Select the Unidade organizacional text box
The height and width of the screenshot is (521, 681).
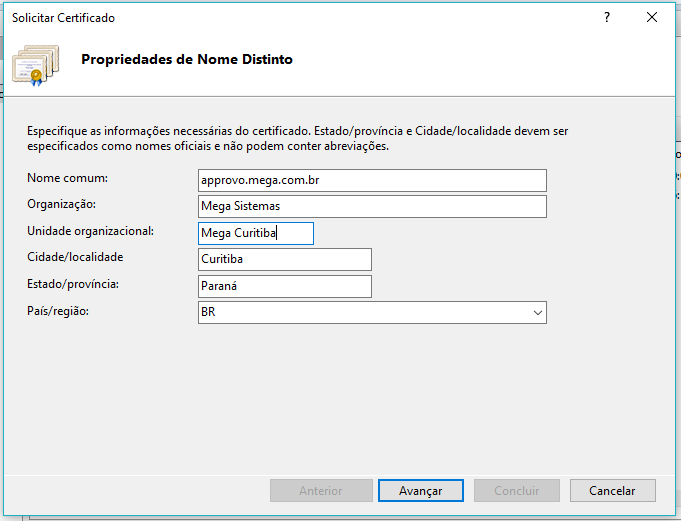pos(256,233)
